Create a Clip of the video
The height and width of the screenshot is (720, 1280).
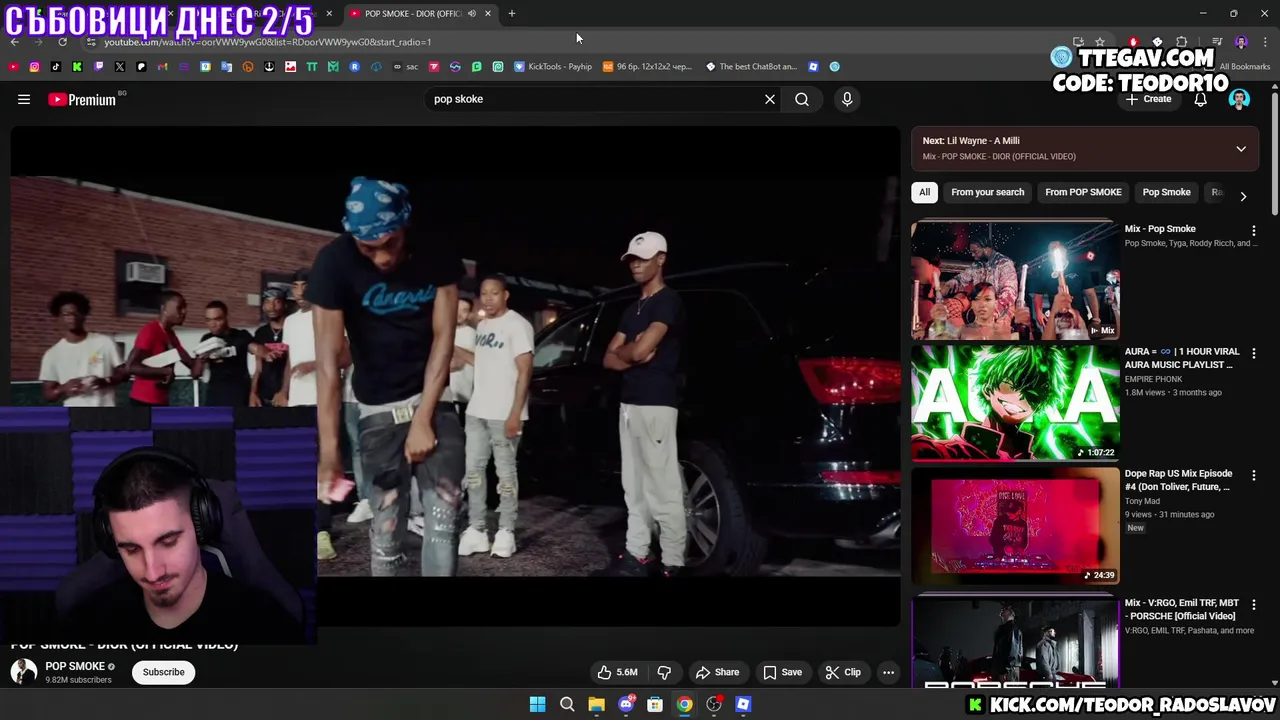(843, 672)
